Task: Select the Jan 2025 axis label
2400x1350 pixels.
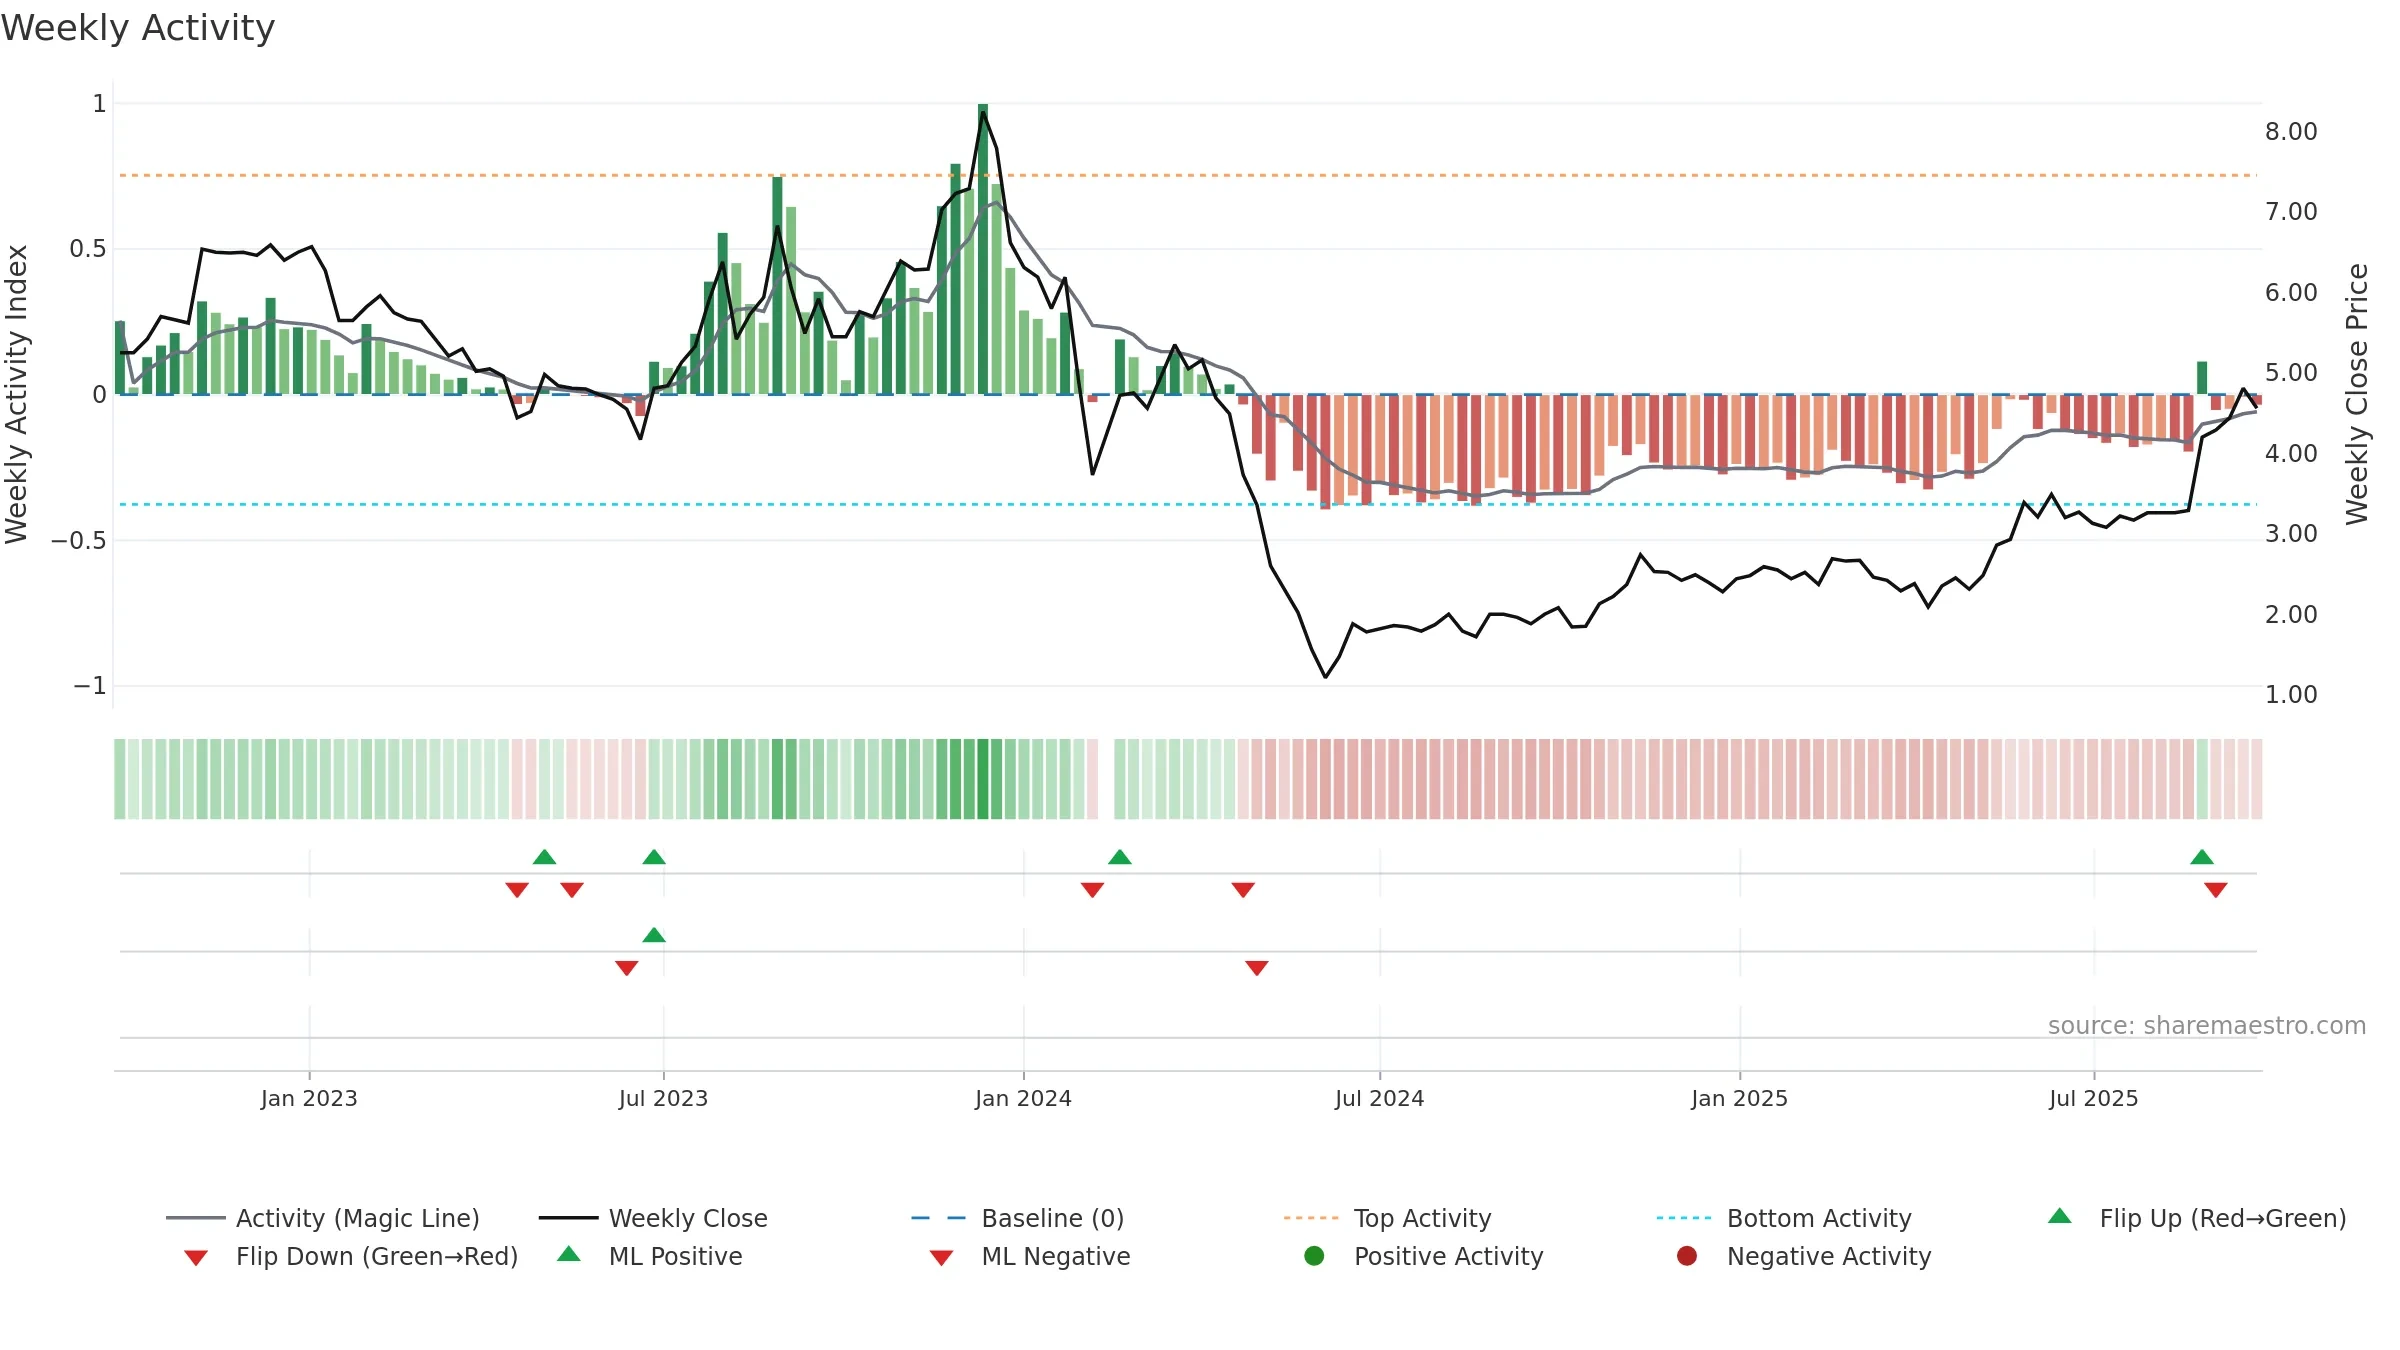Action: (x=1739, y=1098)
